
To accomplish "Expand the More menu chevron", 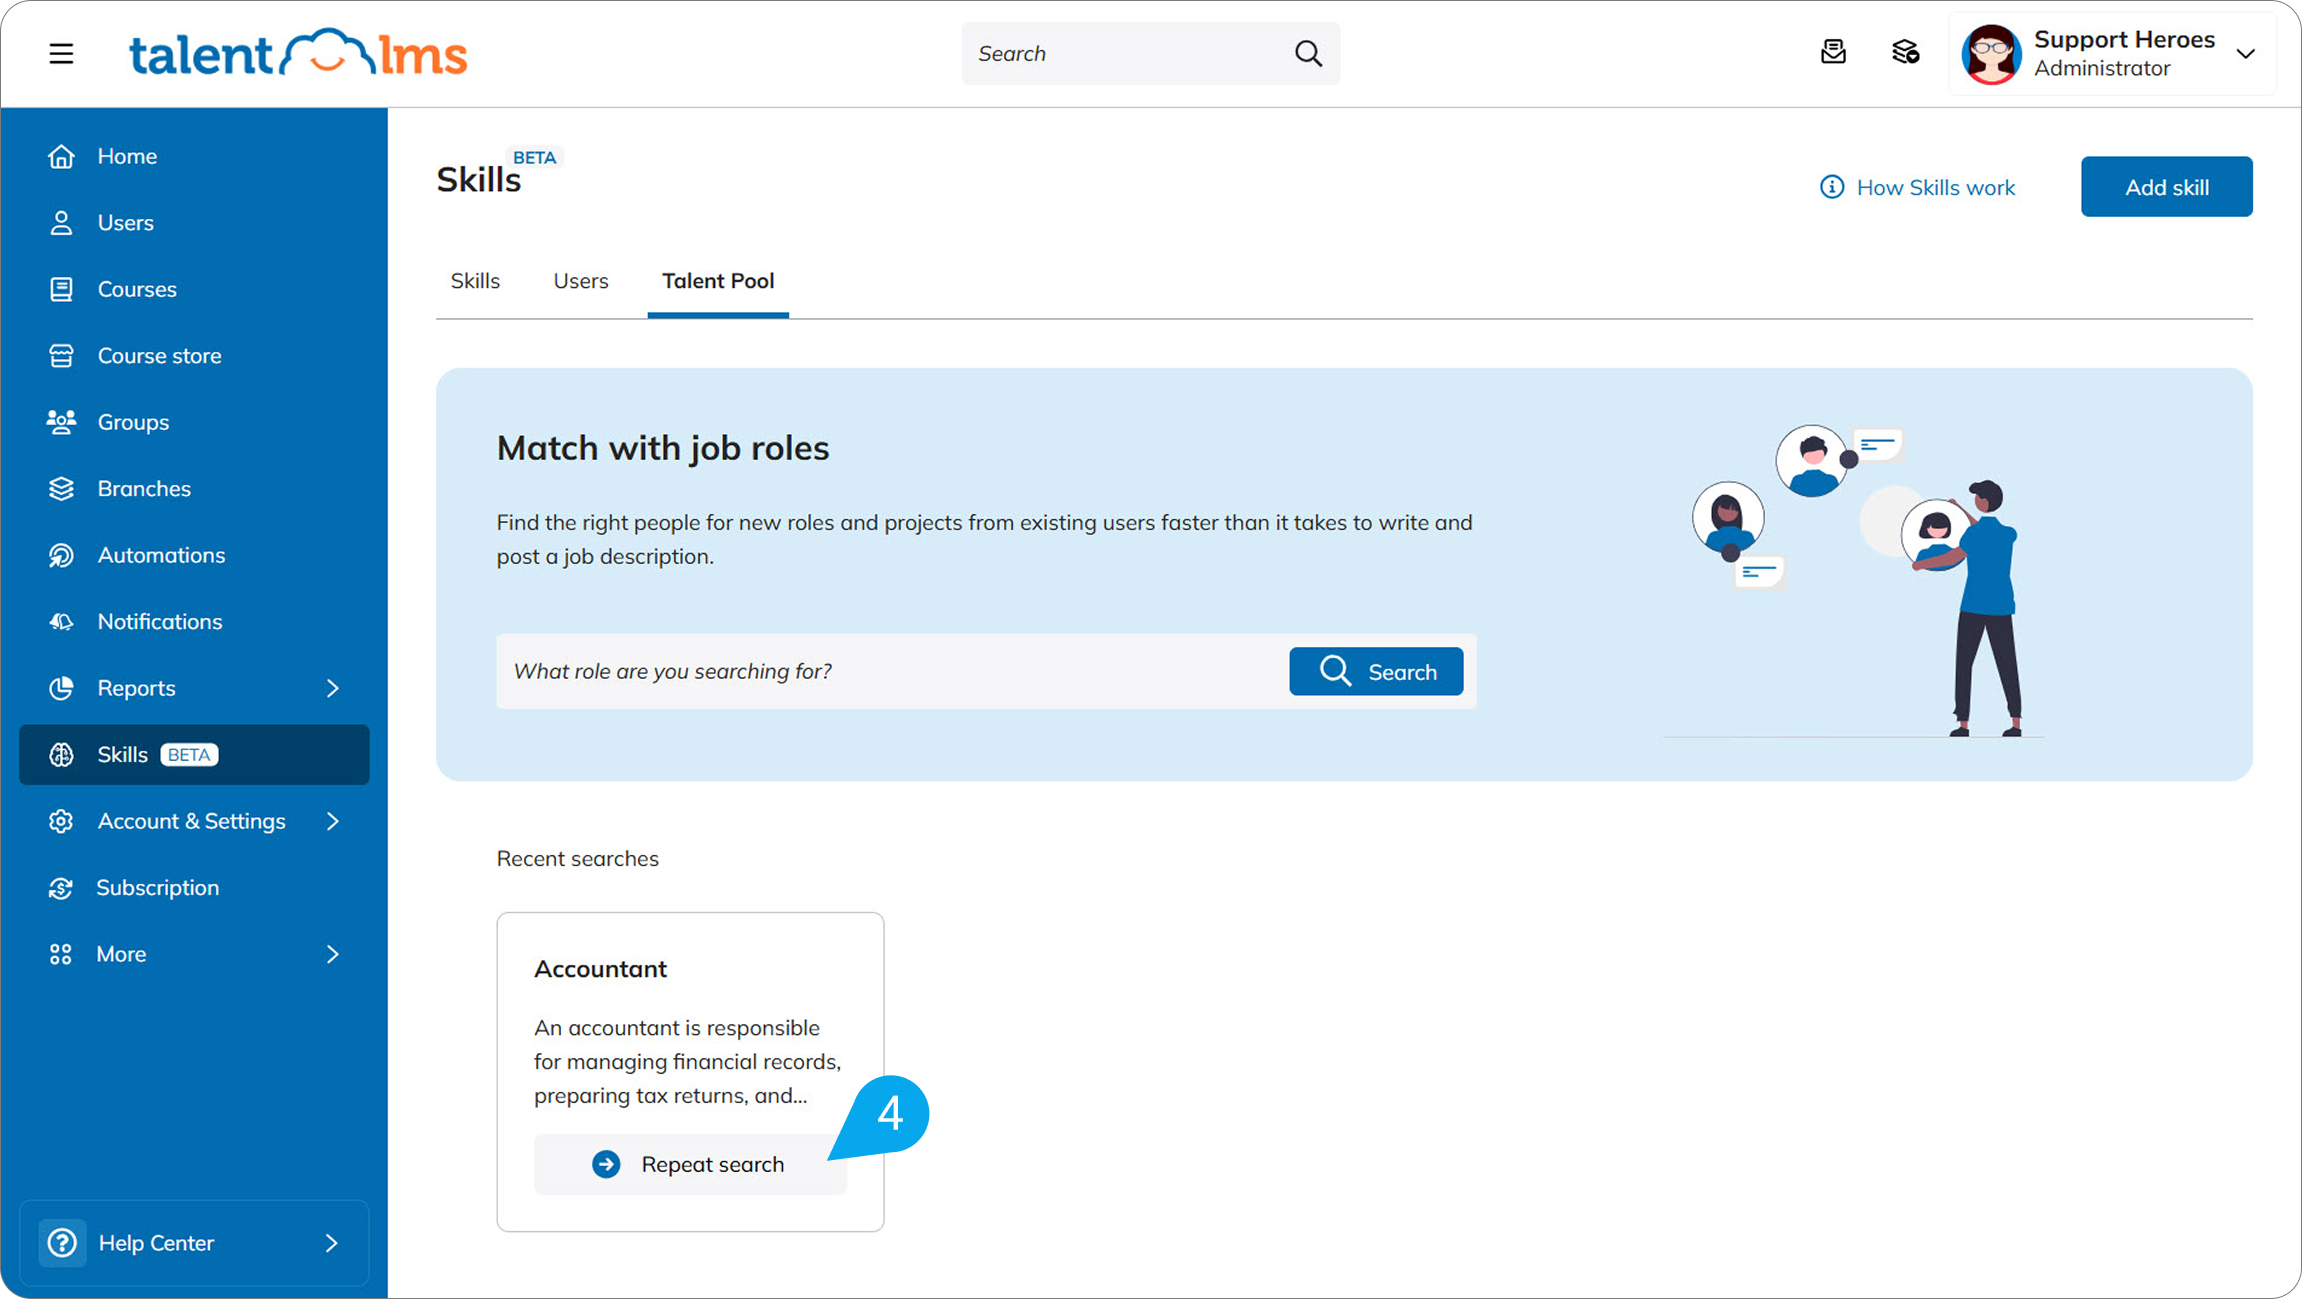I will pos(333,954).
